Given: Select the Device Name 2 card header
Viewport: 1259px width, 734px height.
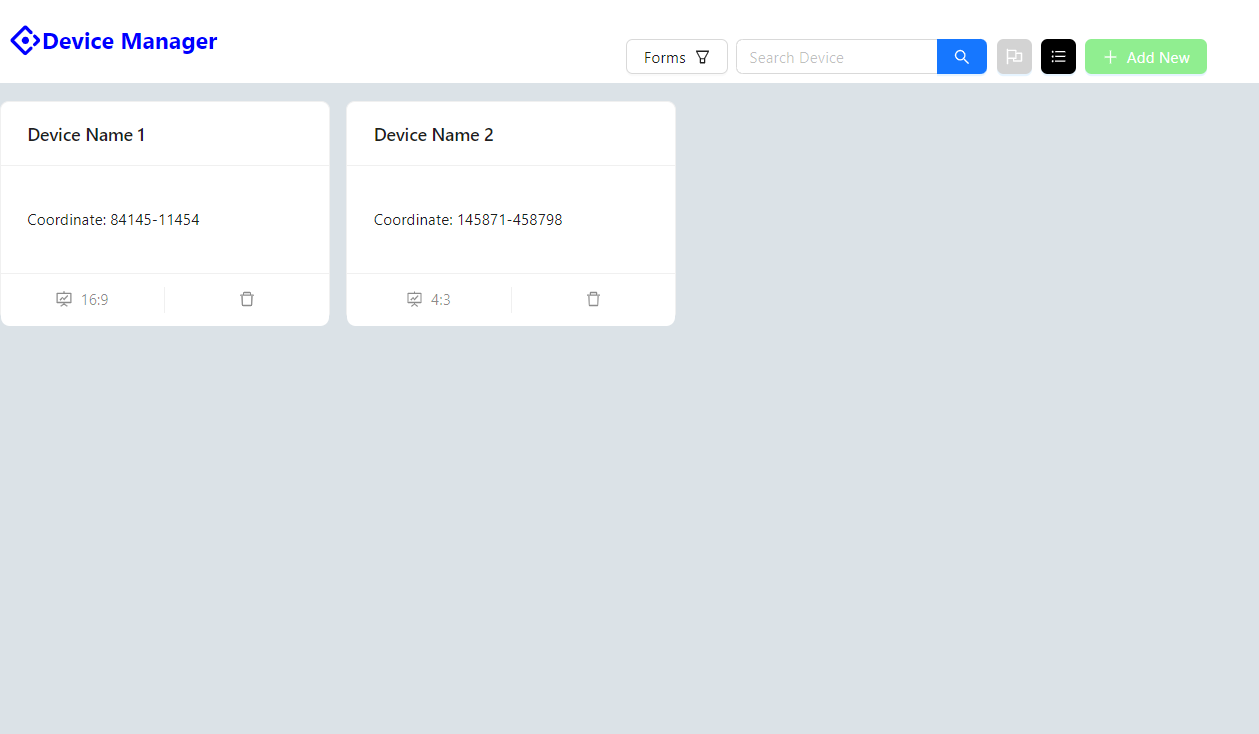Looking at the screenshot, I should click(x=433, y=134).
